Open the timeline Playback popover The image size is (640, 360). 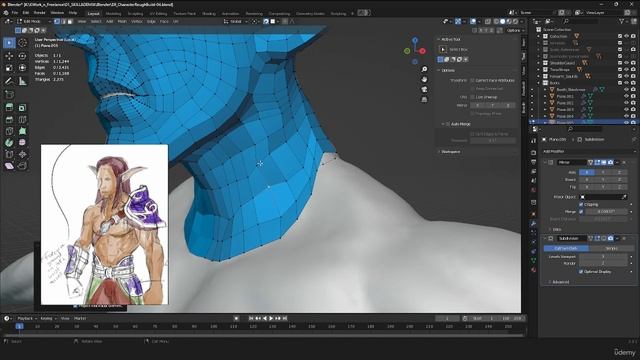click(x=27, y=318)
